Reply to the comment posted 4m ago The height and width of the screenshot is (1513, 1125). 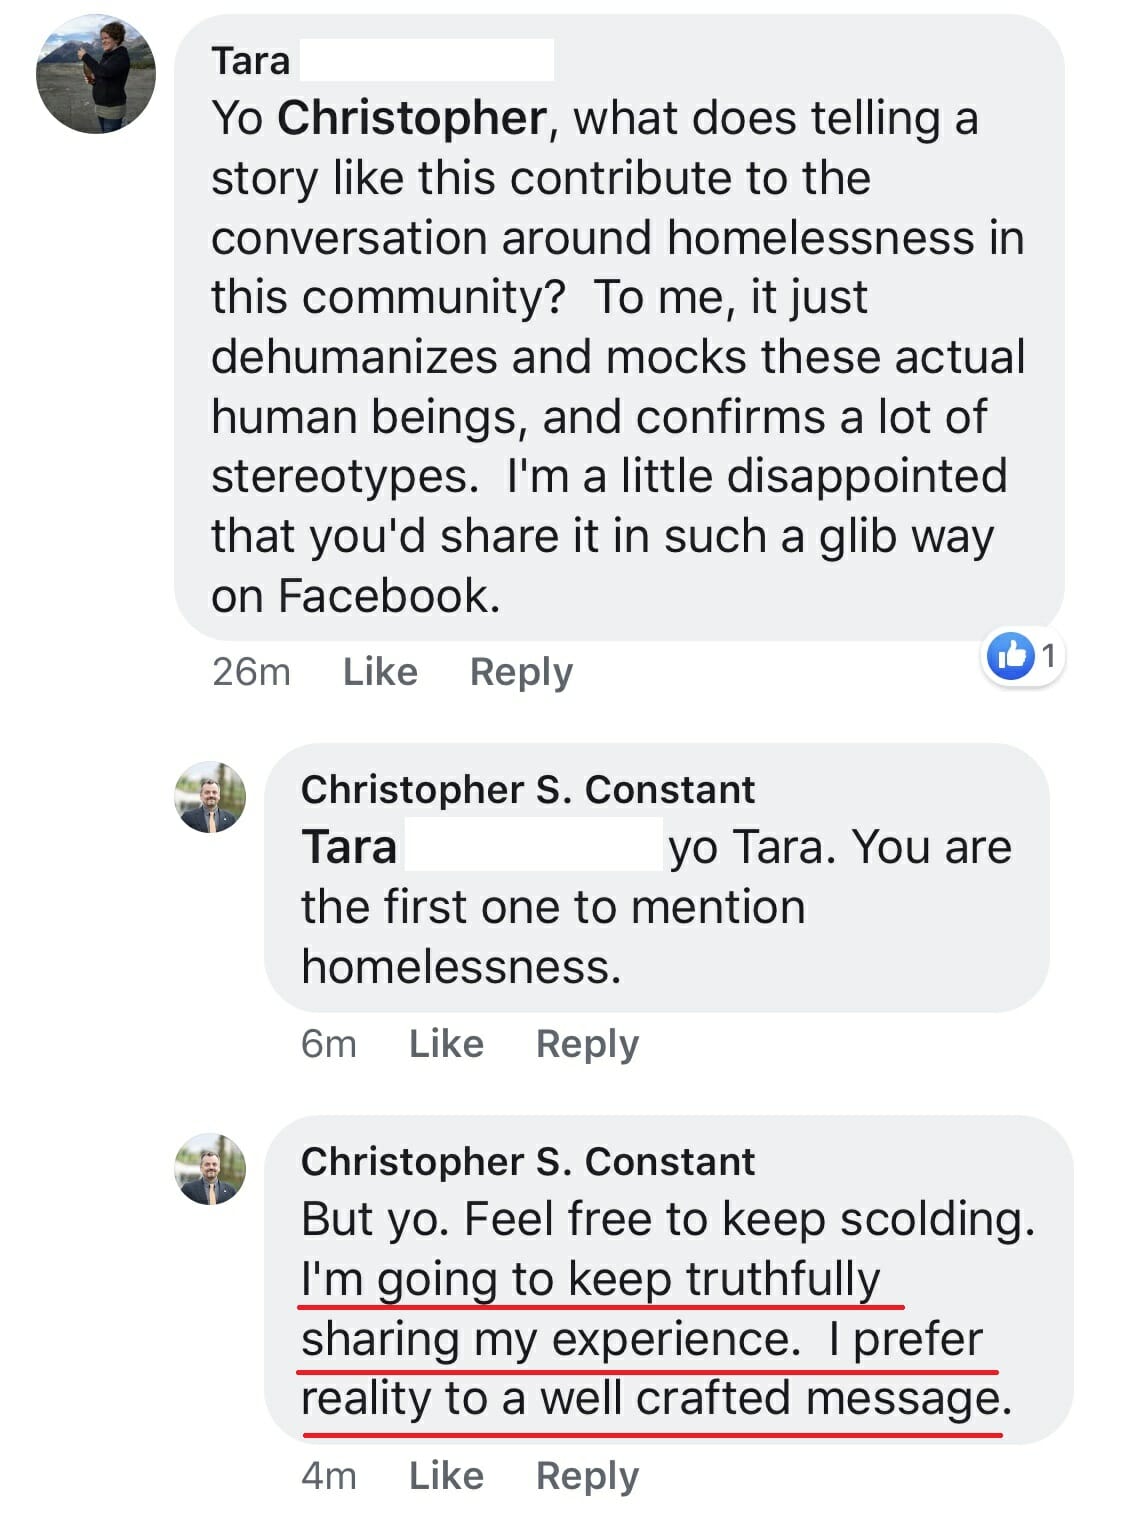pos(587,1475)
